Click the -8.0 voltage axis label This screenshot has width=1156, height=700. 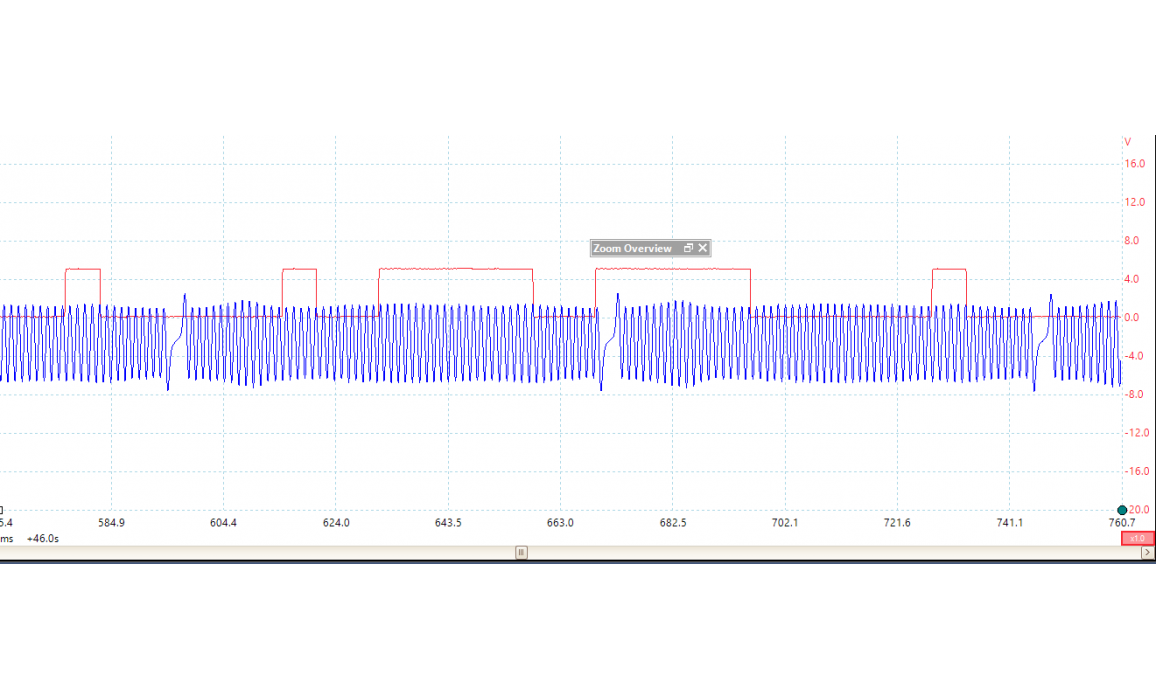tap(1134, 395)
